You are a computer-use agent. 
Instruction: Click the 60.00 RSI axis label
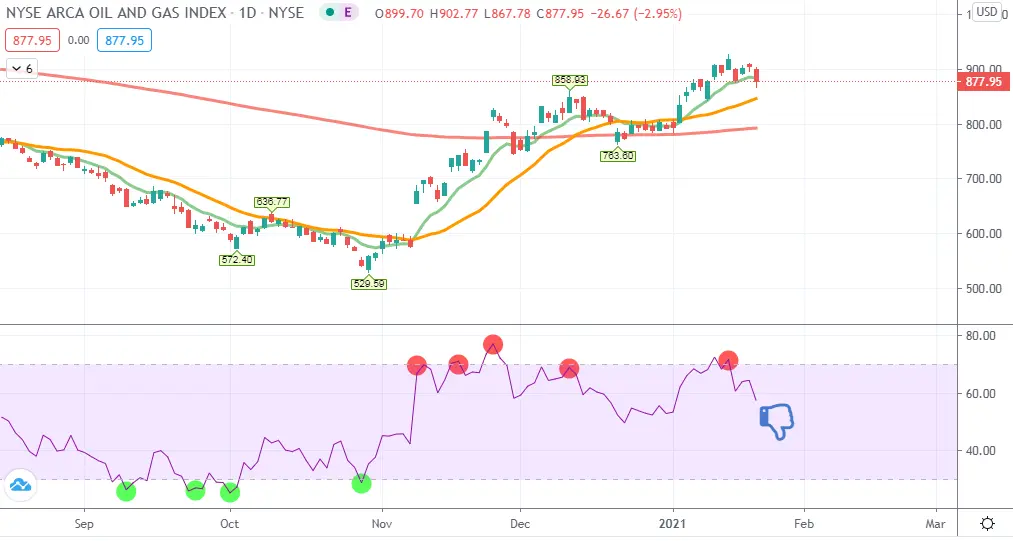(x=980, y=393)
